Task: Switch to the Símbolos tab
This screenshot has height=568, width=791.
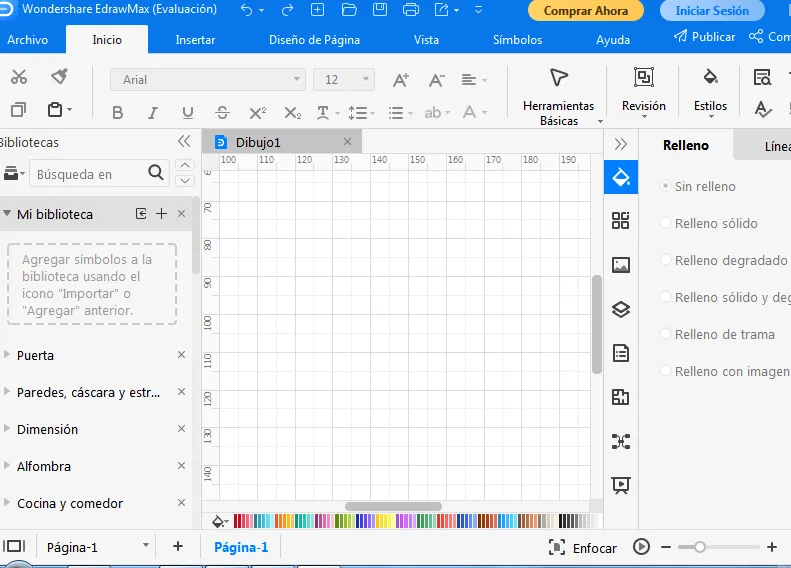Action: click(x=518, y=40)
